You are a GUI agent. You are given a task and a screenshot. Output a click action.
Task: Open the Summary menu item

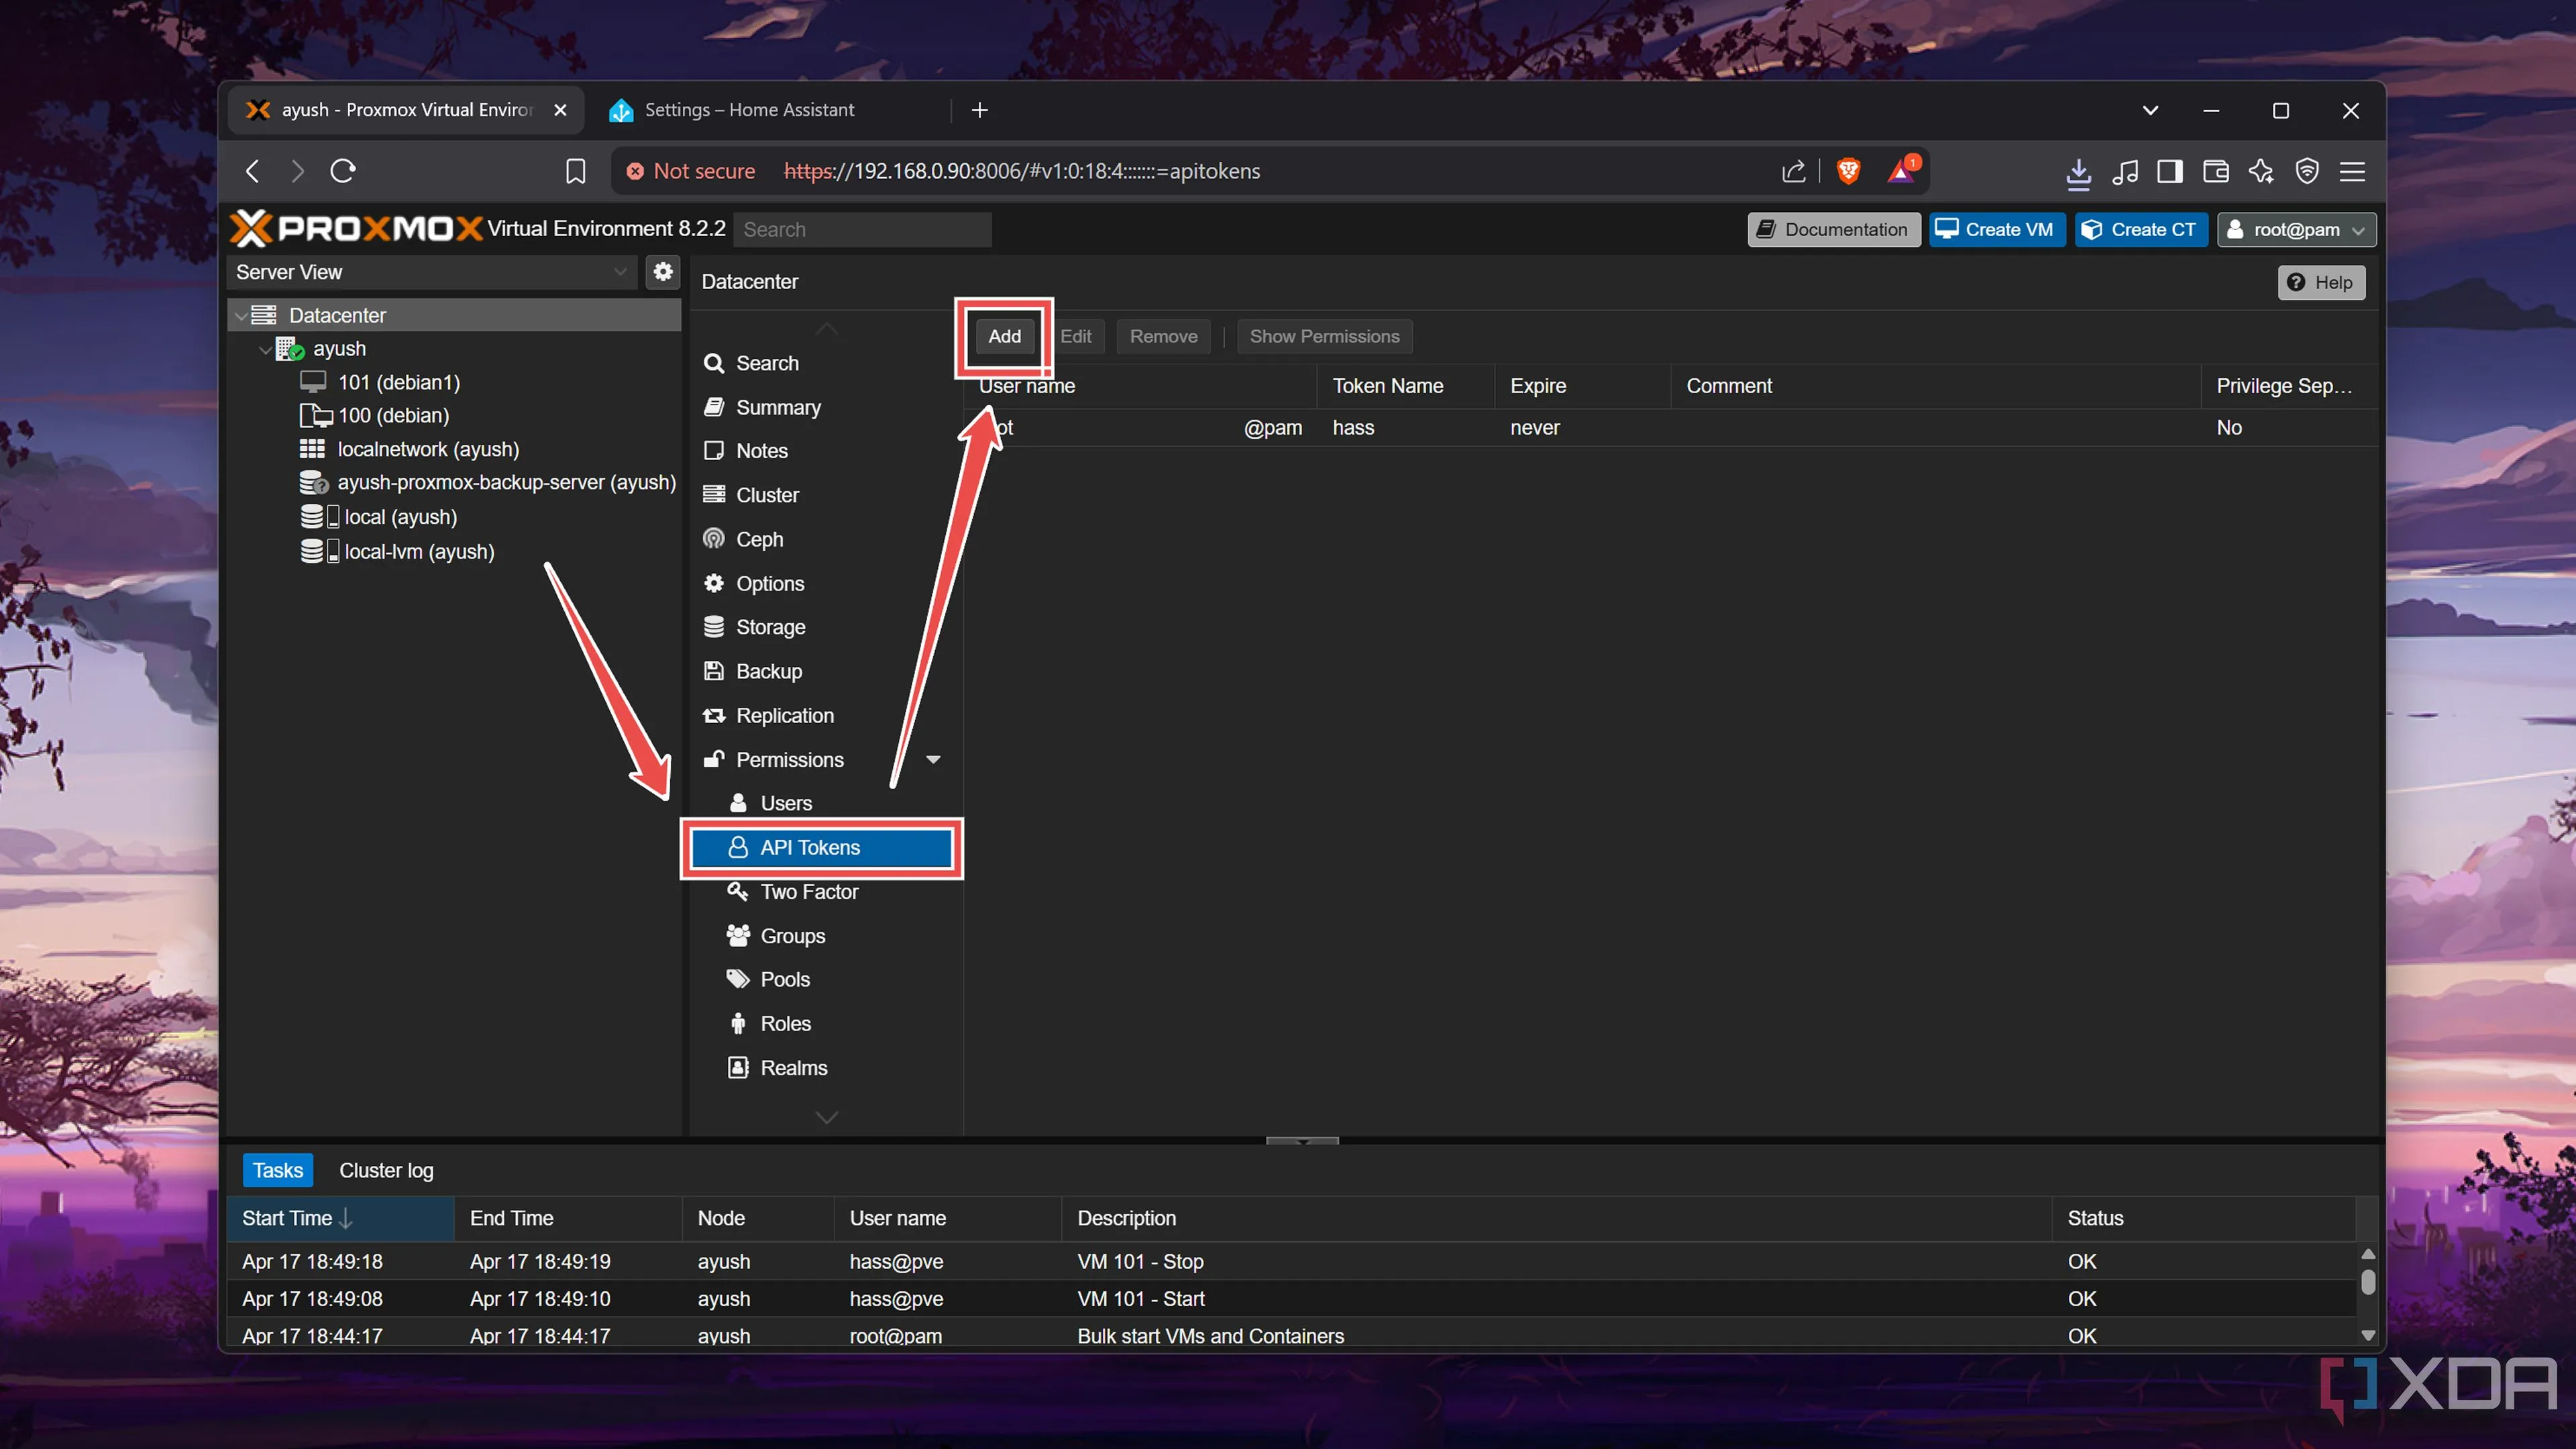[x=825, y=407]
